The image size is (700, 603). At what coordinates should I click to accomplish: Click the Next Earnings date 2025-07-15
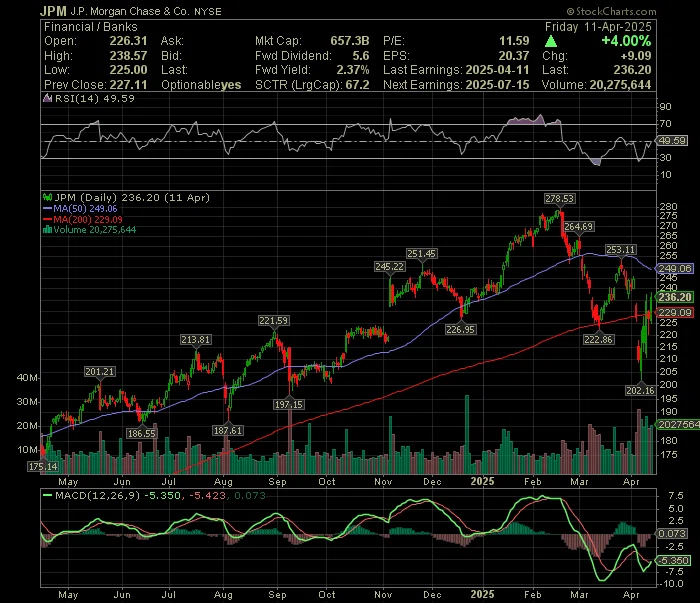point(497,85)
